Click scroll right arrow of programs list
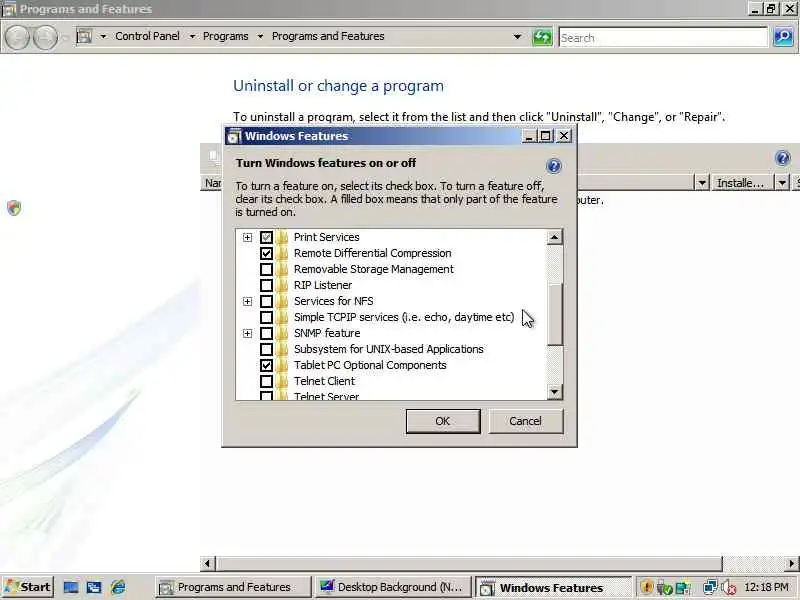The height and width of the screenshot is (600, 800). 791,564
